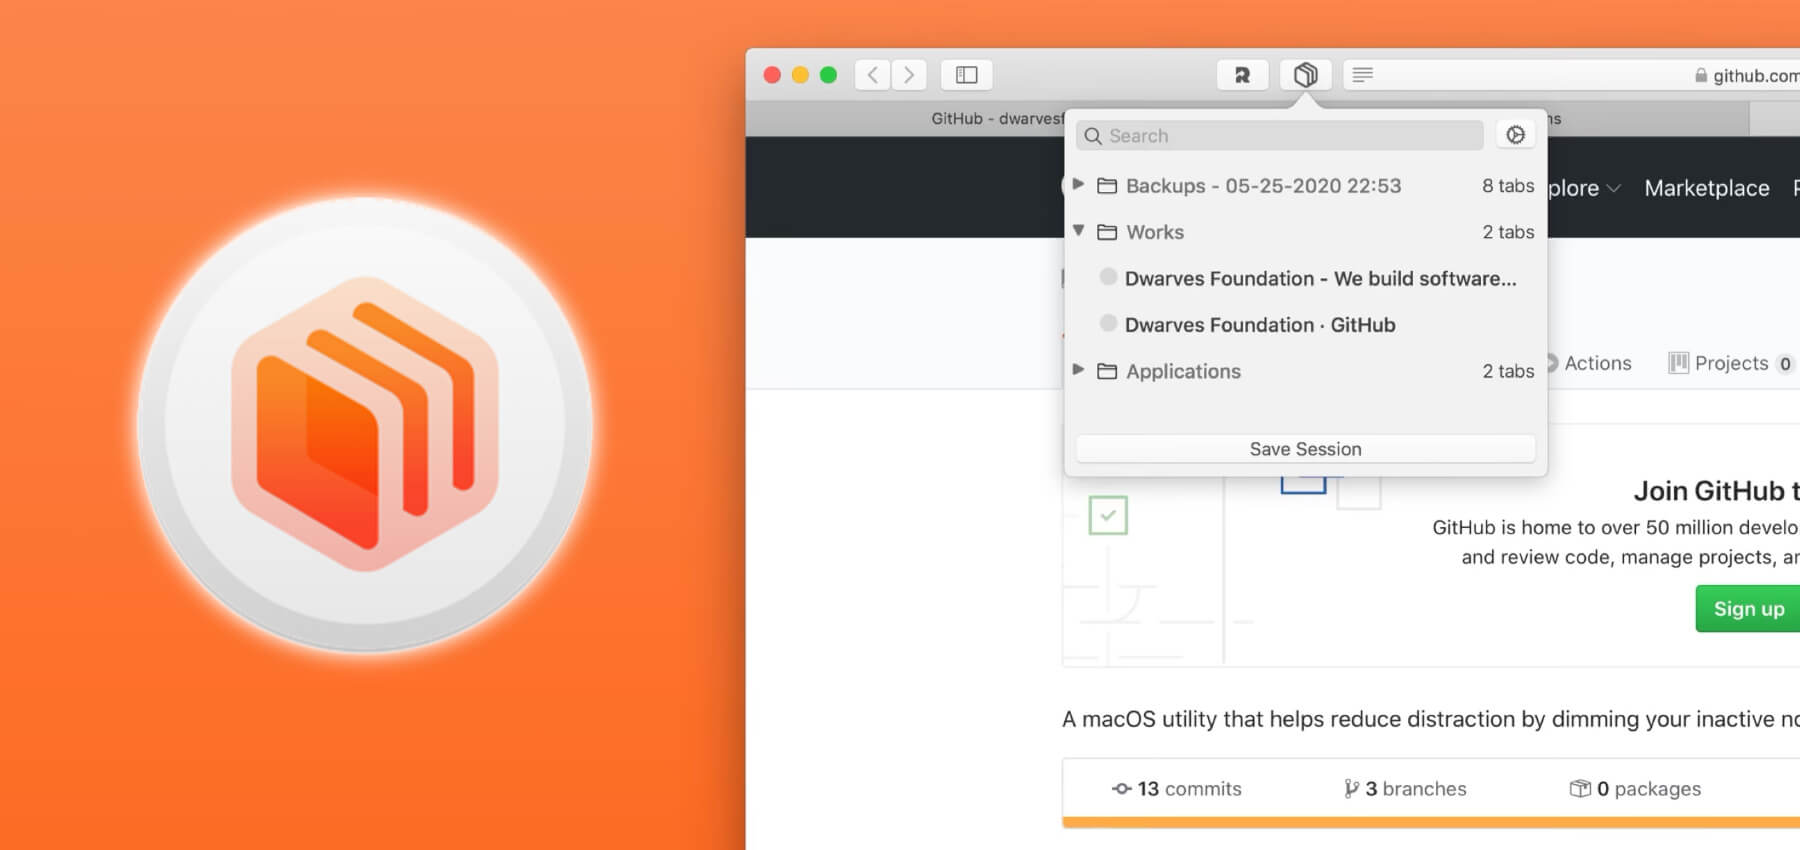Viewport: 1800px width, 850px height.
Task: Click the green checkmark box illustration
Action: click(x=1108, y=515)
